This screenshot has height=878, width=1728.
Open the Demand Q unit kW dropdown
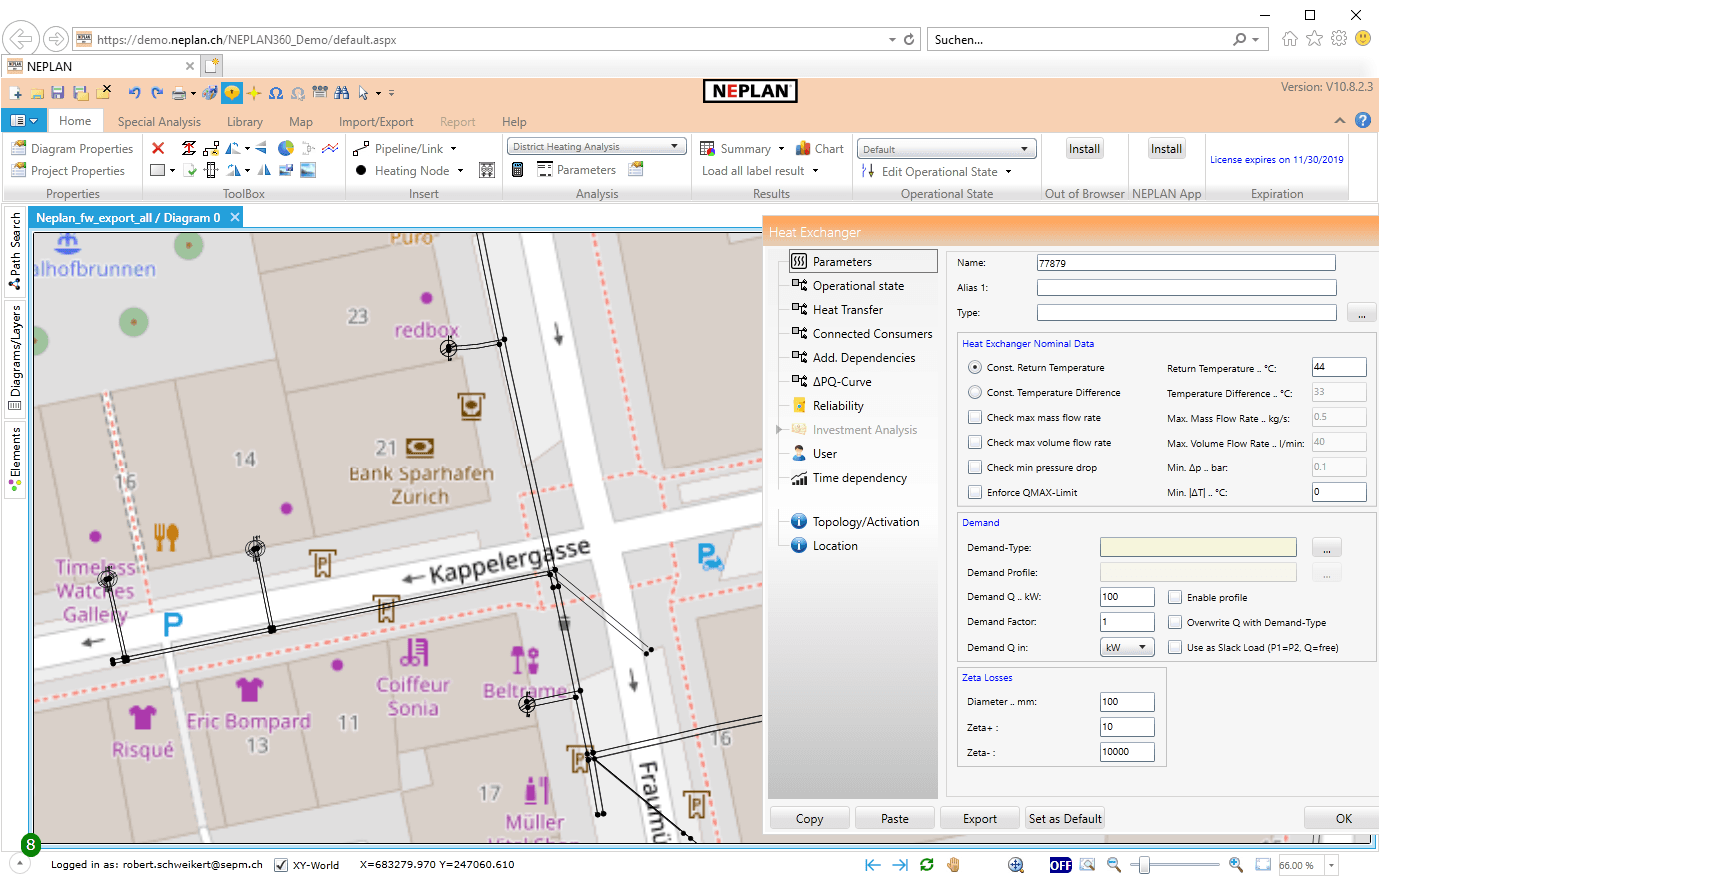(x=1127, y=648)
